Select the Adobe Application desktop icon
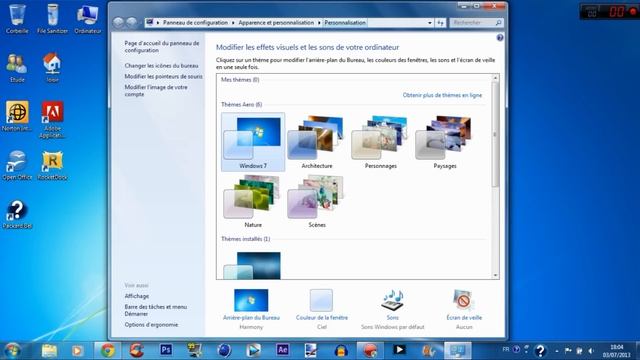 pyautogui.click(x=52, y=119)
